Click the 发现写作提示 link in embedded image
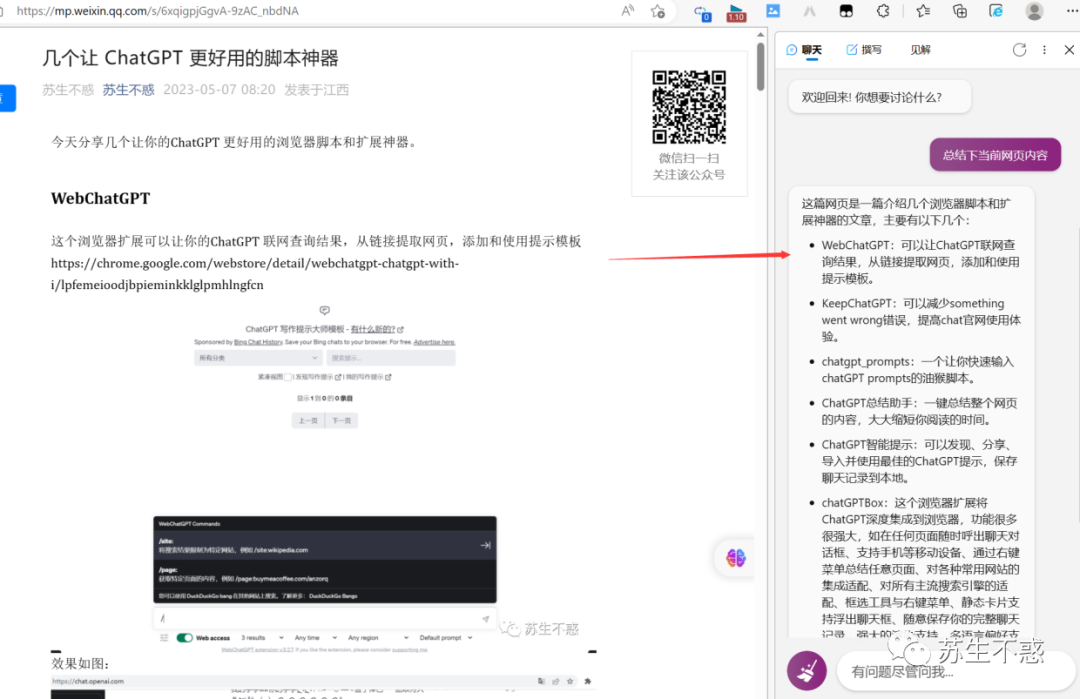Image resolution: width=1080 pixels, height=699 pixels. (318, 377)
